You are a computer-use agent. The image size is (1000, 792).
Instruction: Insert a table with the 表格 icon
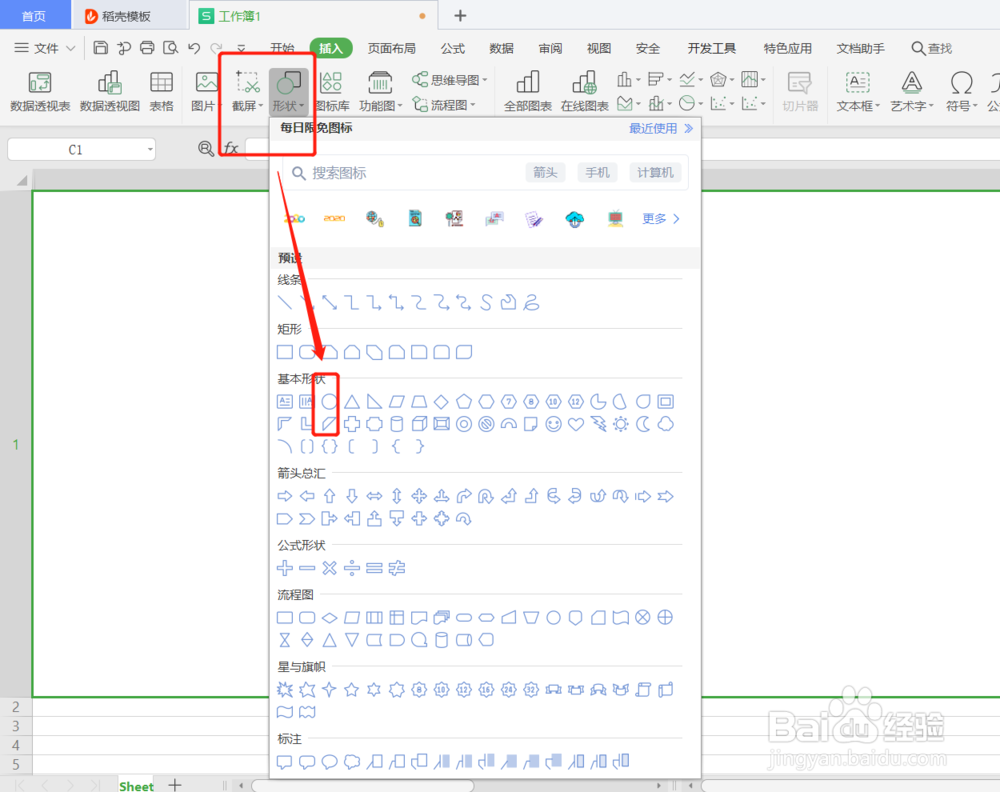pos(161,90)
